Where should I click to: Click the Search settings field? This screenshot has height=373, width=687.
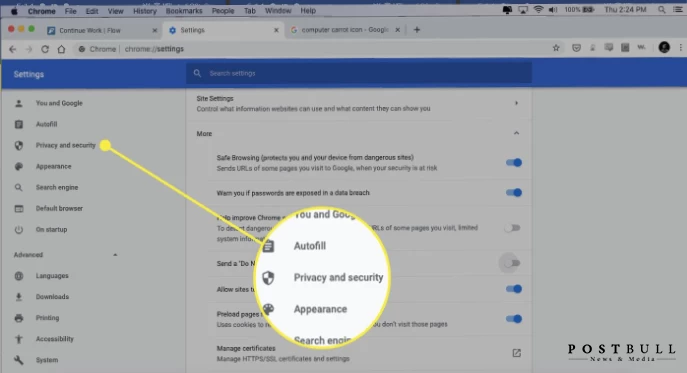pyautogui.click(x=359, y=73)
